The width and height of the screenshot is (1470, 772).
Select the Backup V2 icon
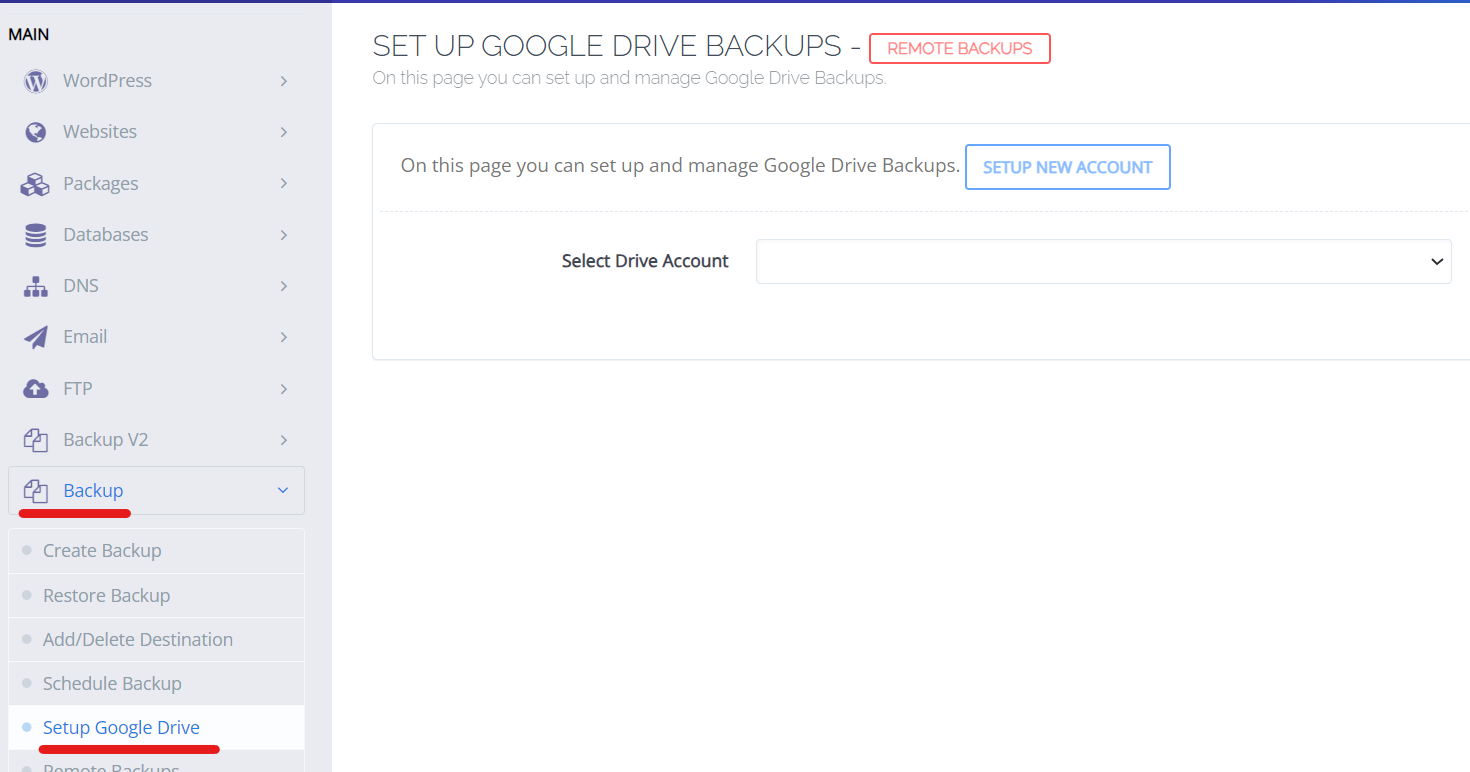[35, 439]
